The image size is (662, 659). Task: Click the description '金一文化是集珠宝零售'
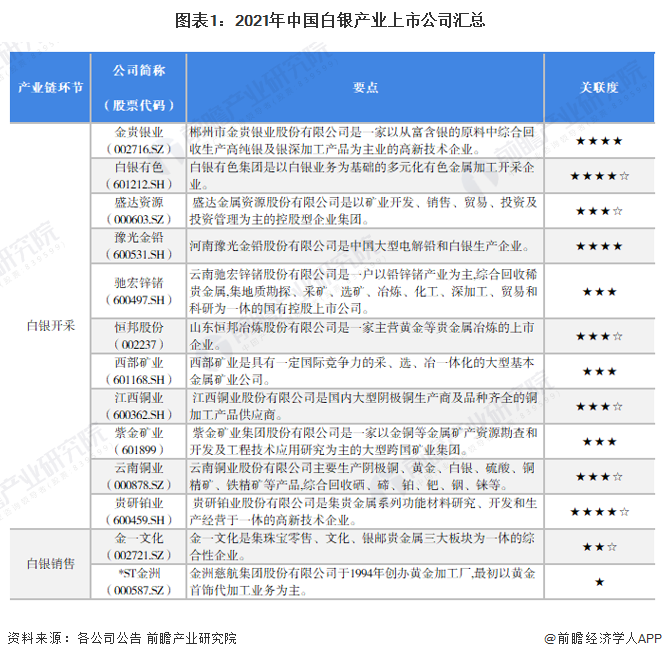(x=362, y=546)
